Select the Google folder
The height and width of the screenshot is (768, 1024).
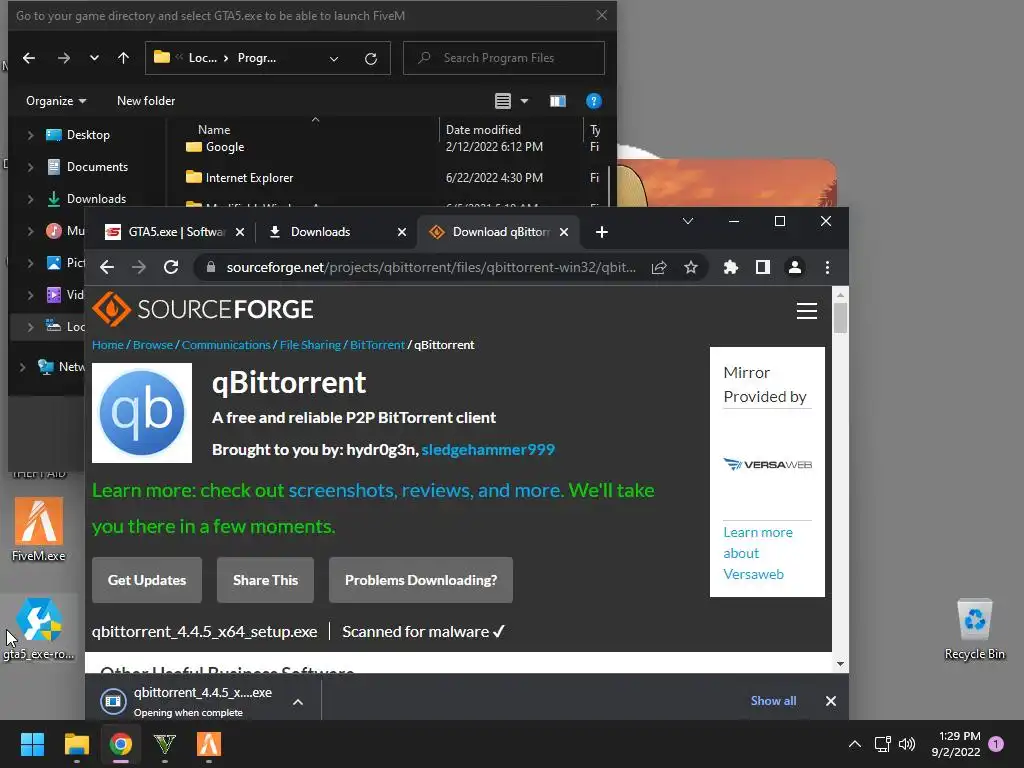[x=216, y=147]
